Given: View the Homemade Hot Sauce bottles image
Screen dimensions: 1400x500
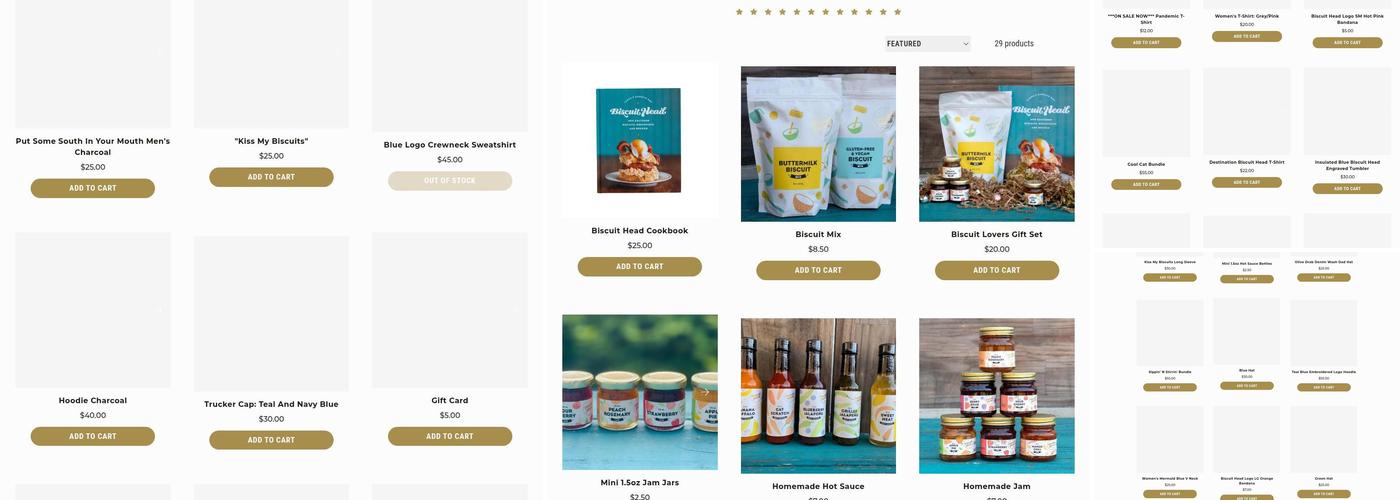Looking at the screenshot, I should point(818,396).
